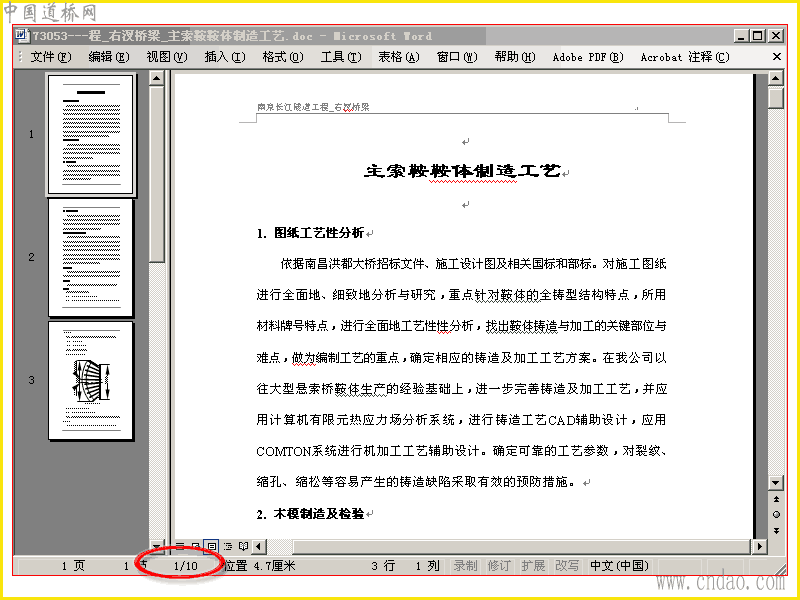Open the 格式(O) menu
800x600 pixels.
click(283, 57)
